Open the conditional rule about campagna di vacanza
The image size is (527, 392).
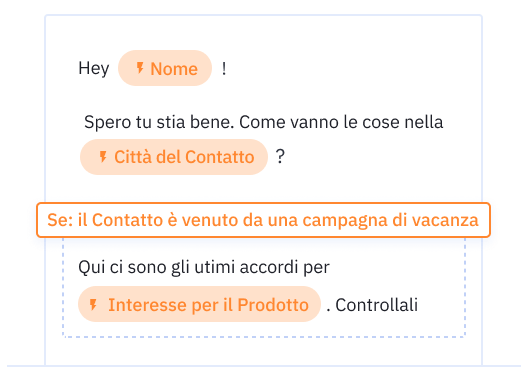(x=264, y=220)
